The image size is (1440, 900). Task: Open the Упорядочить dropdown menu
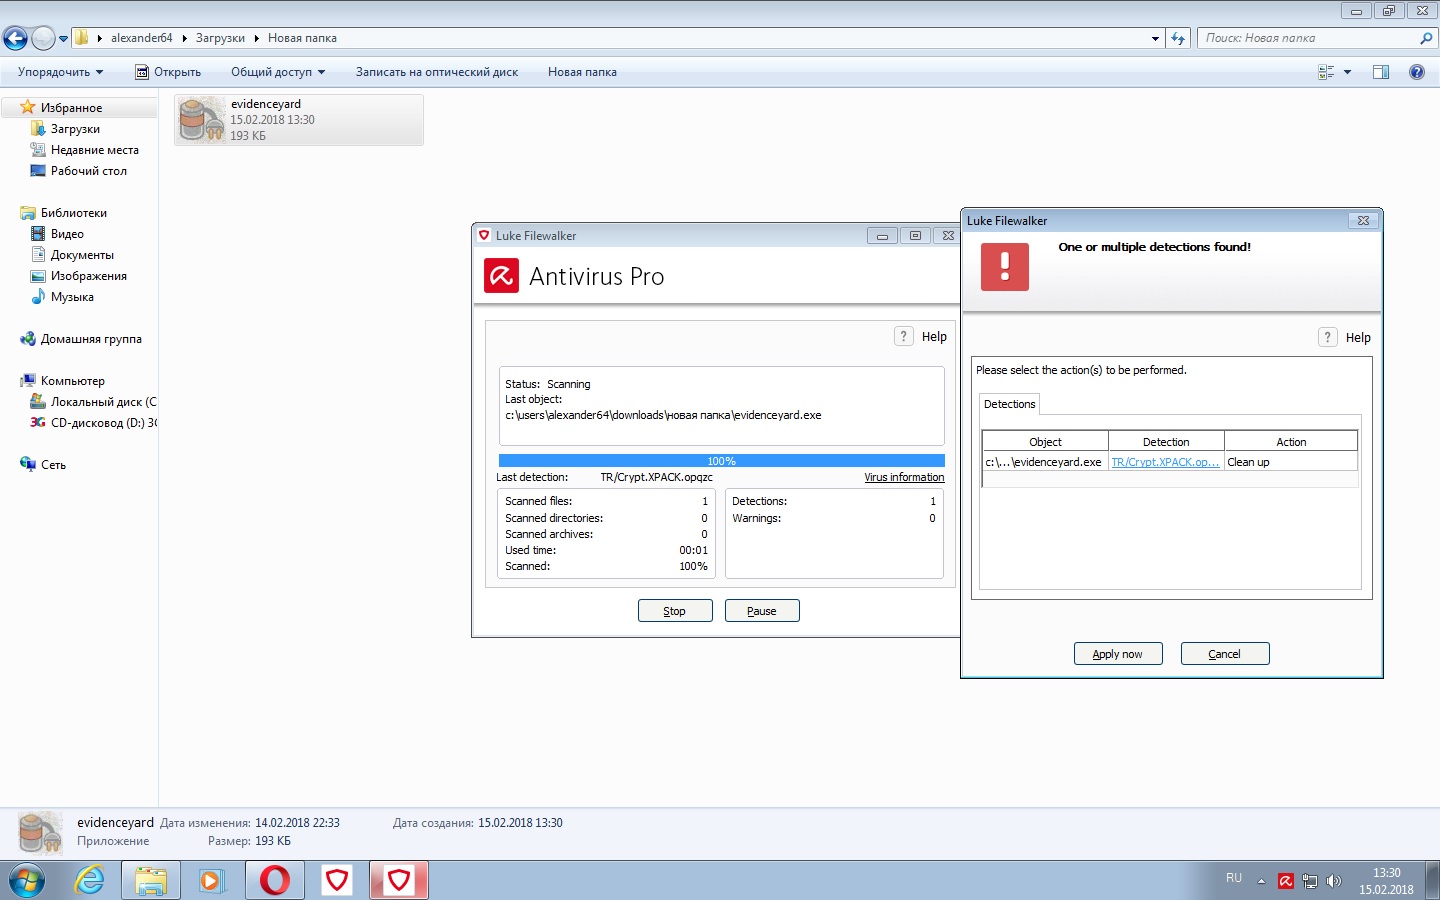click(x=60, y=72)
